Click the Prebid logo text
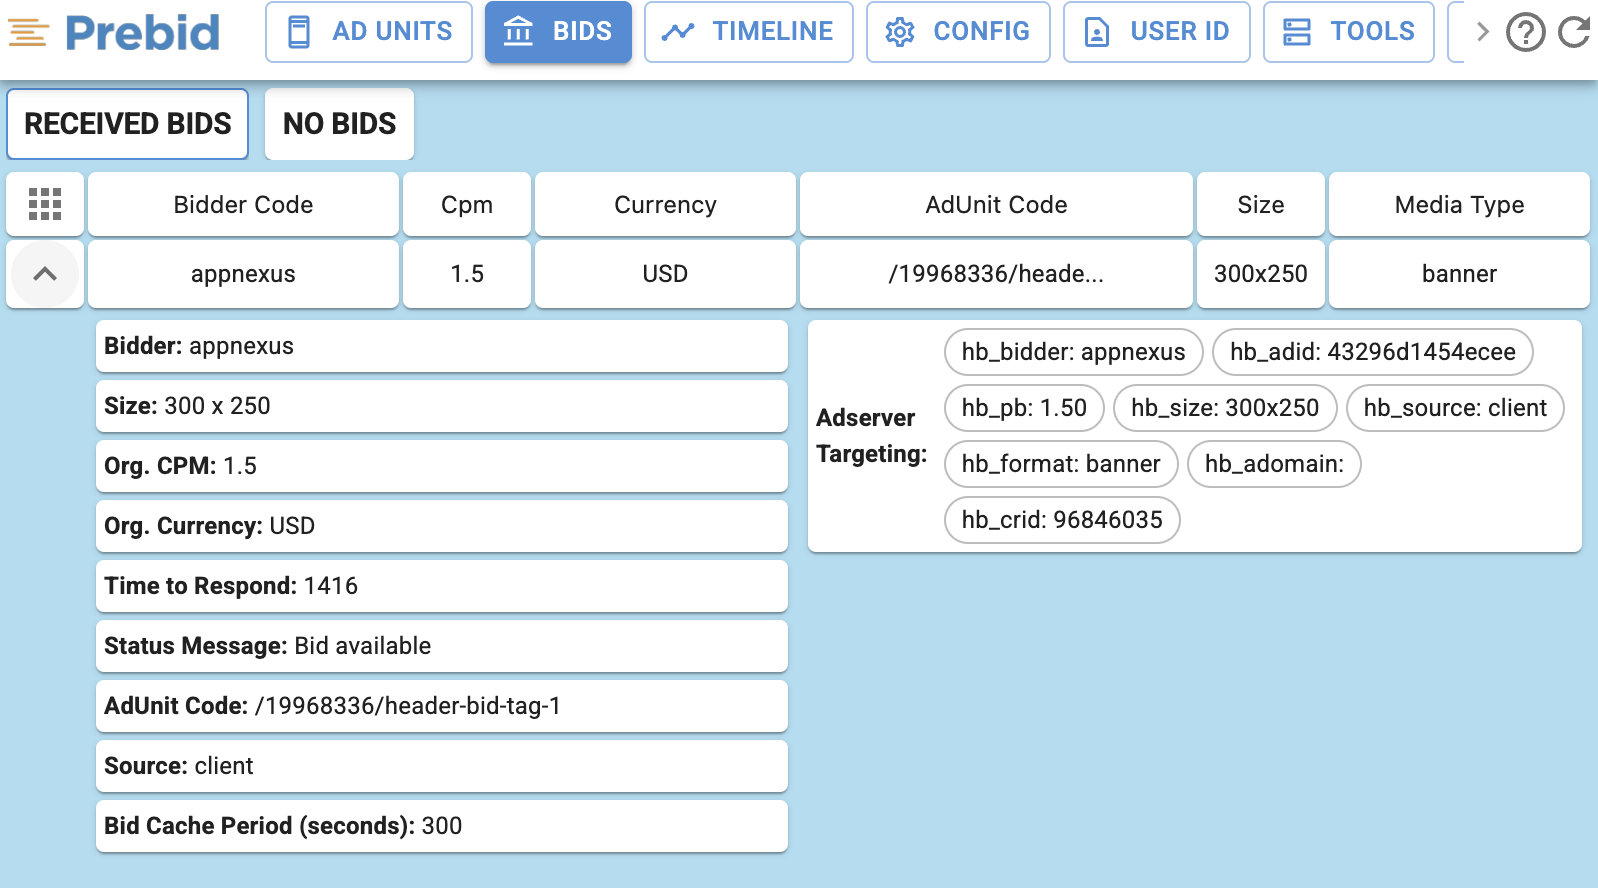The image size is (1598, 888). 142,32
